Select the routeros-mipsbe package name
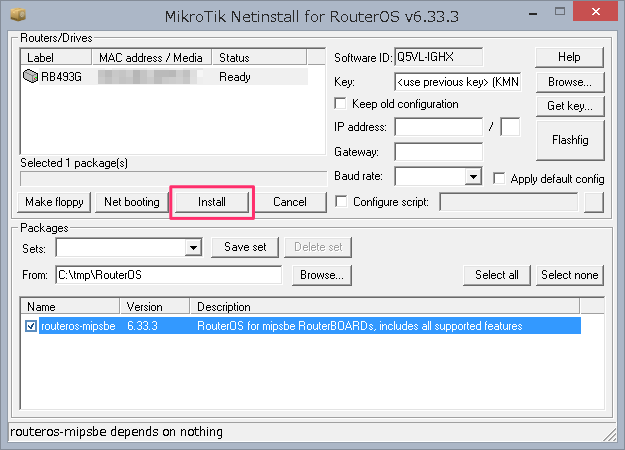The height and width of the screenshot is (450, 625). 78,326
